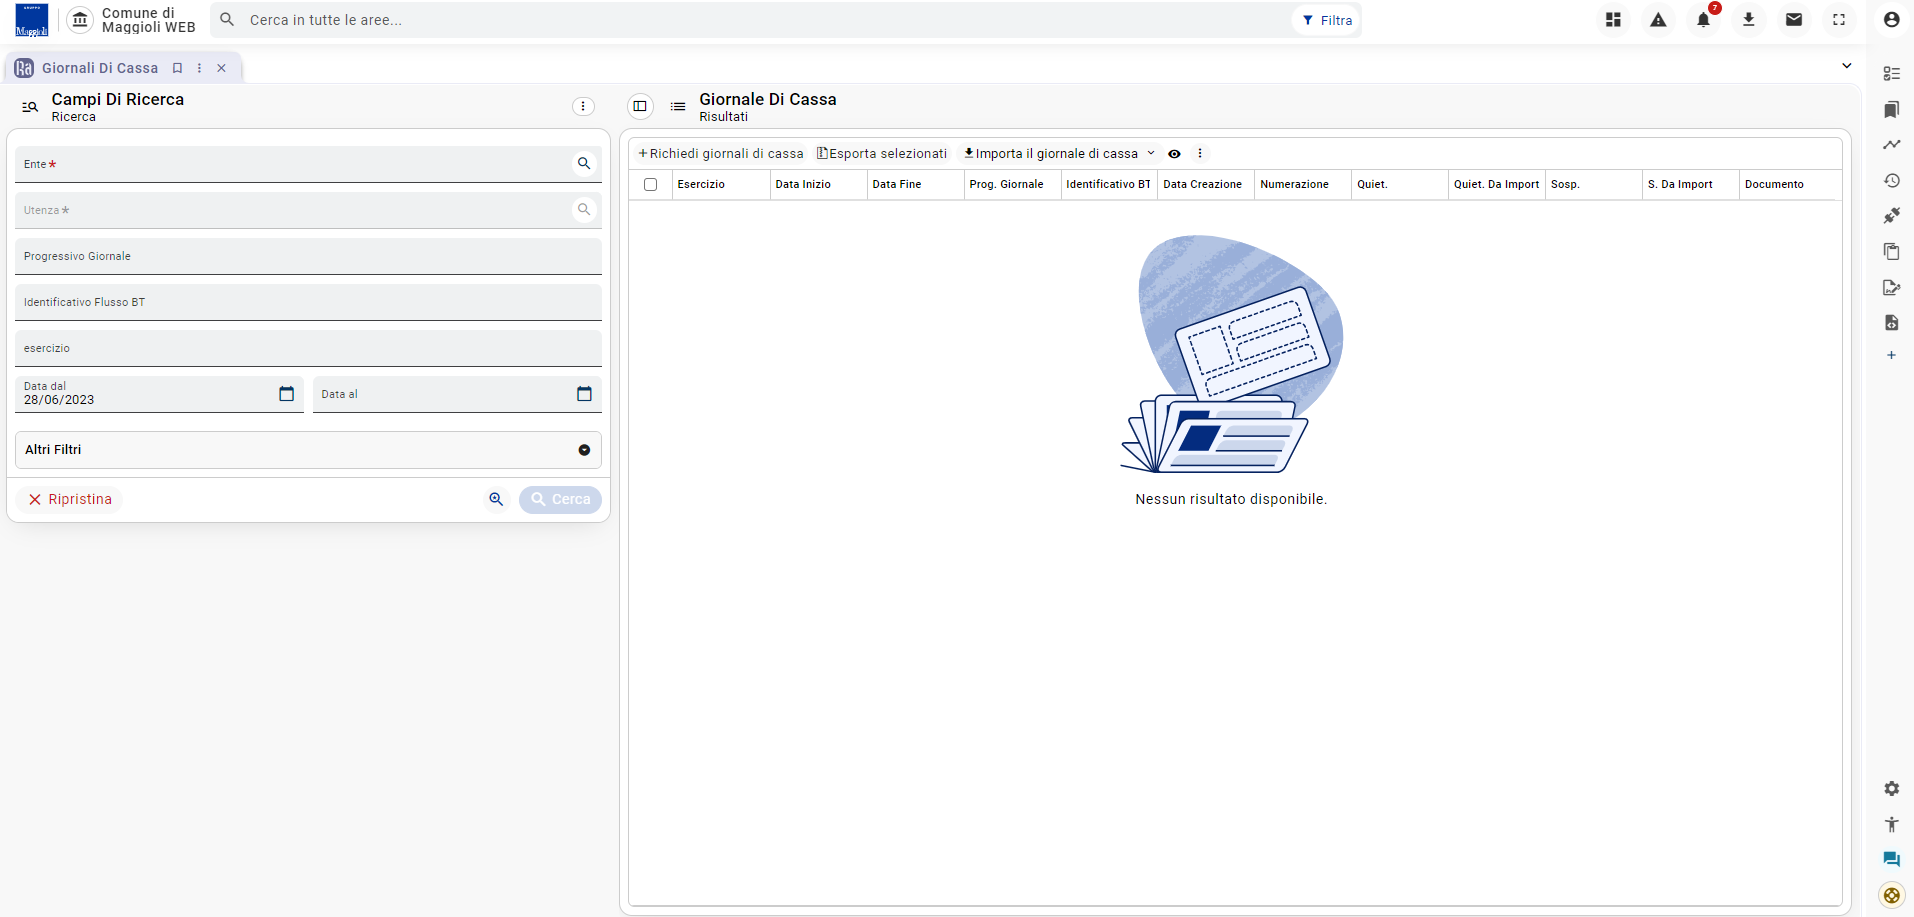The height and width of the screenshot is (917, 1914).
Task: Open the trend chart icon in right sidebar
Action: (x=1891, y=145)
